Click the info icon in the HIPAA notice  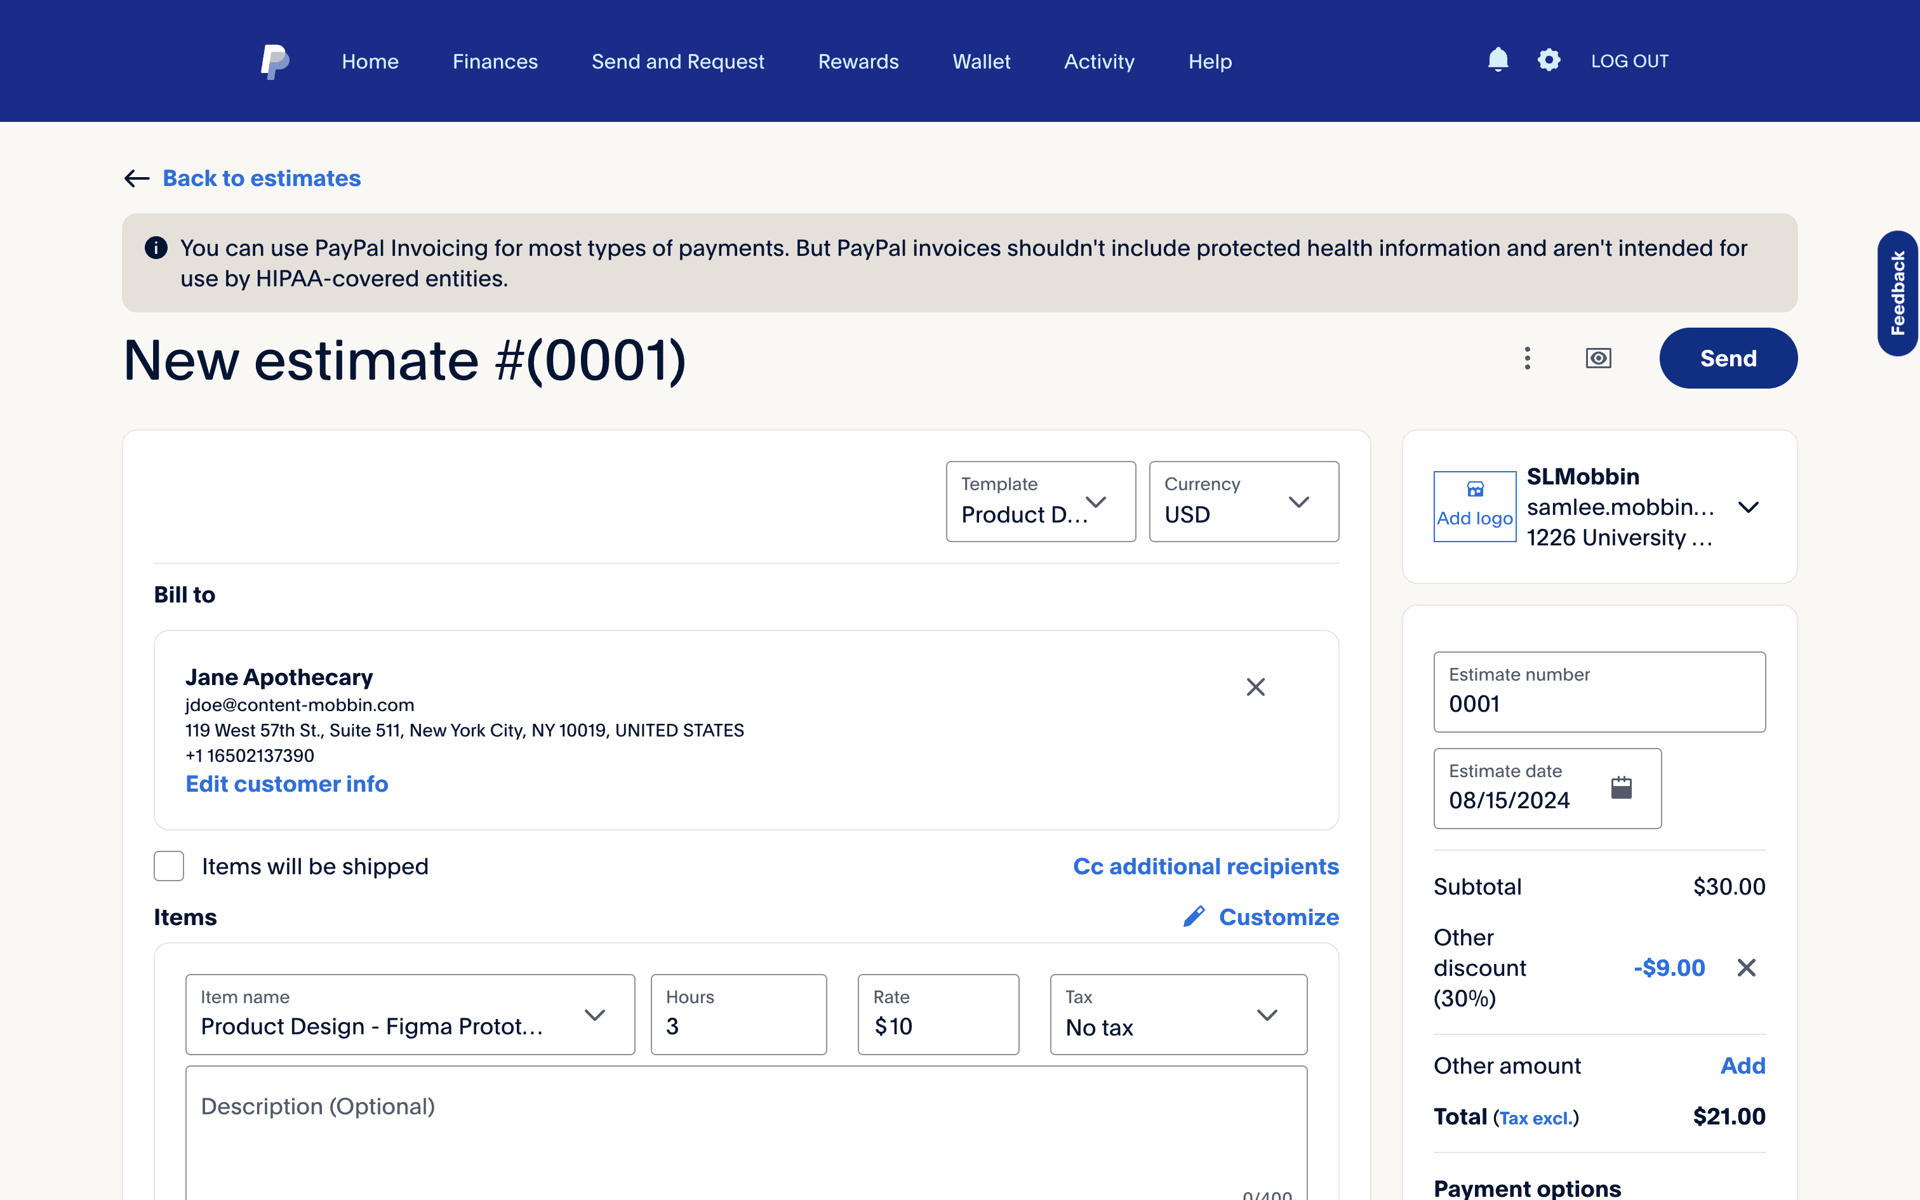[156, 248]
